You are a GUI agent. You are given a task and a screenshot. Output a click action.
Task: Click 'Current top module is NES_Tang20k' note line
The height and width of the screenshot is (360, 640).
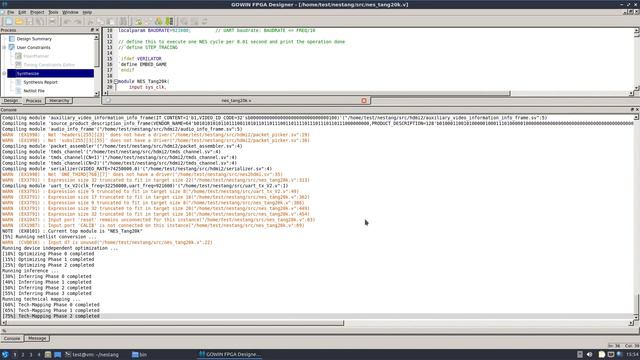[72, 231]
